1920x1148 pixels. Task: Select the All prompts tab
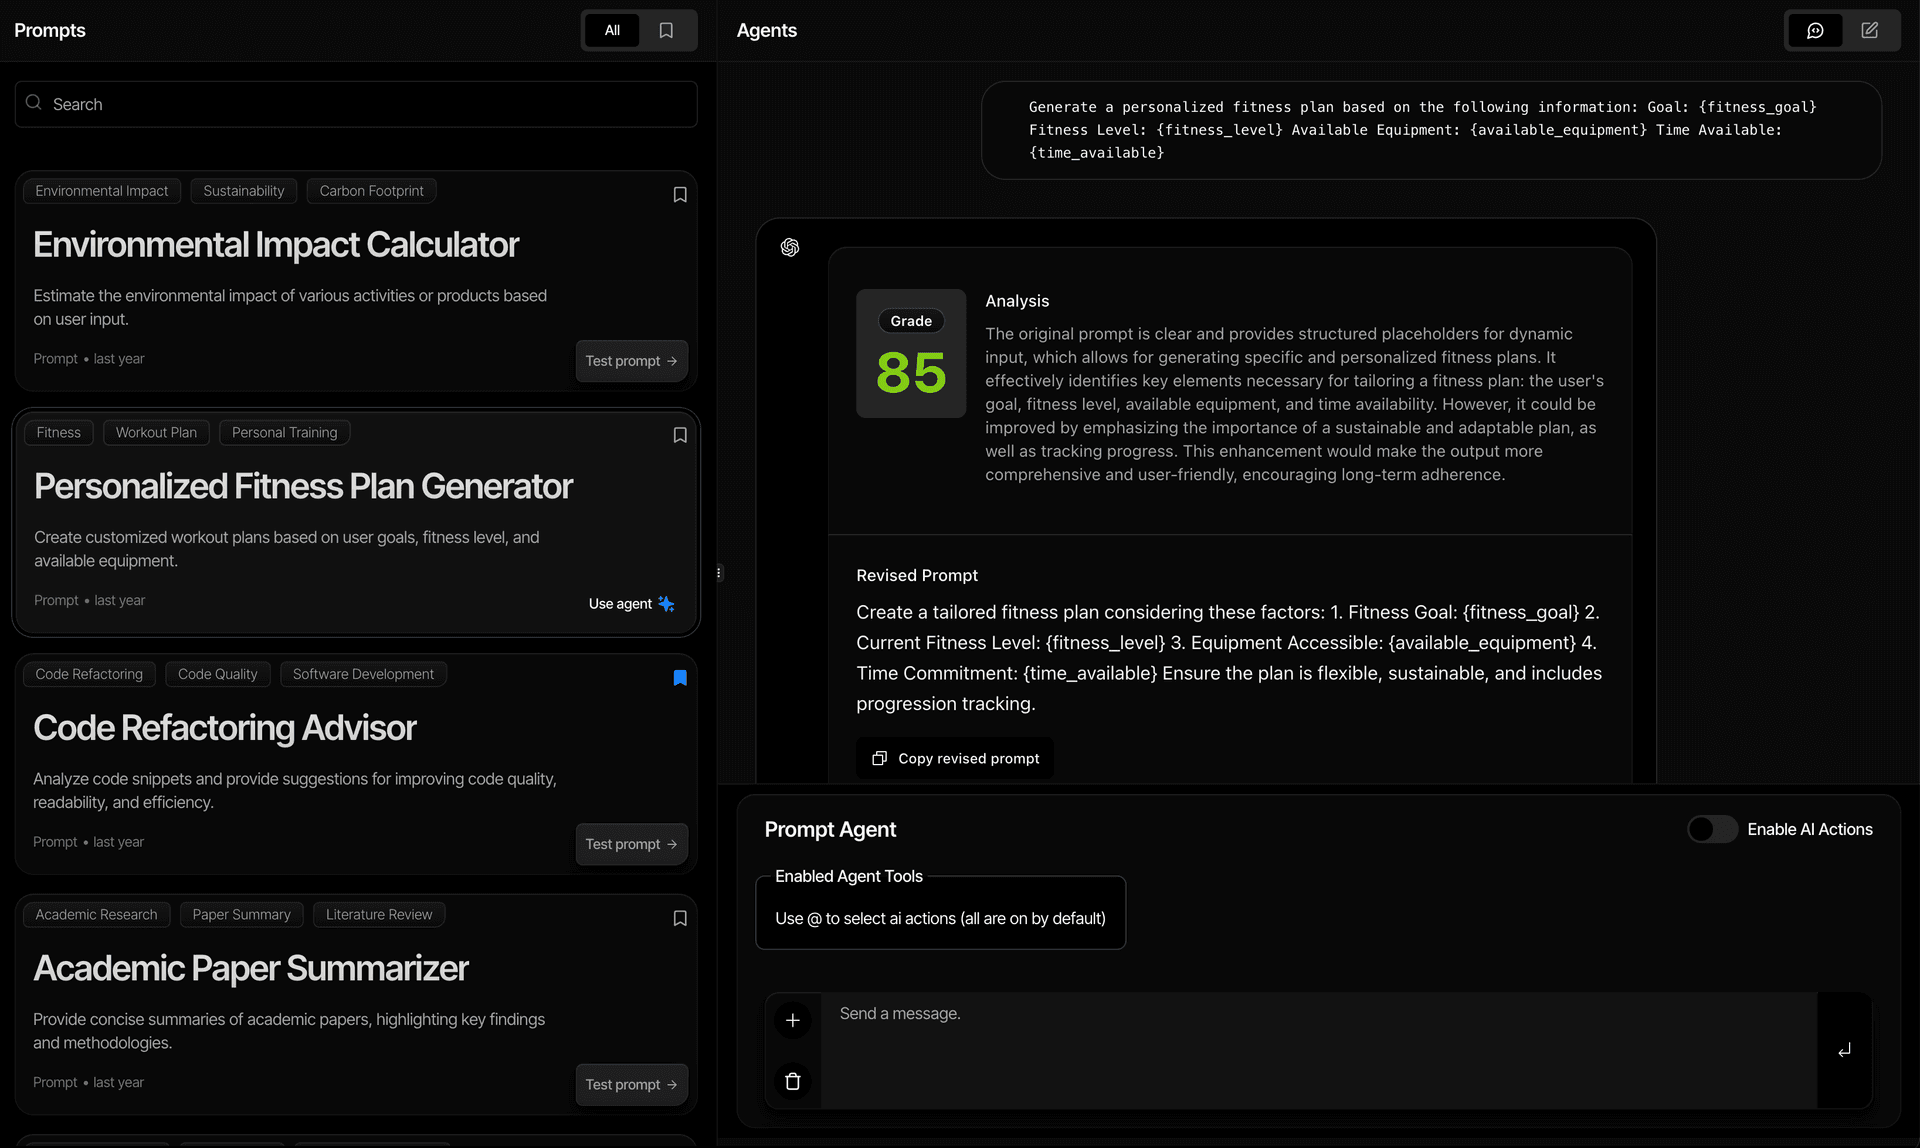click(x=612, y=30)
